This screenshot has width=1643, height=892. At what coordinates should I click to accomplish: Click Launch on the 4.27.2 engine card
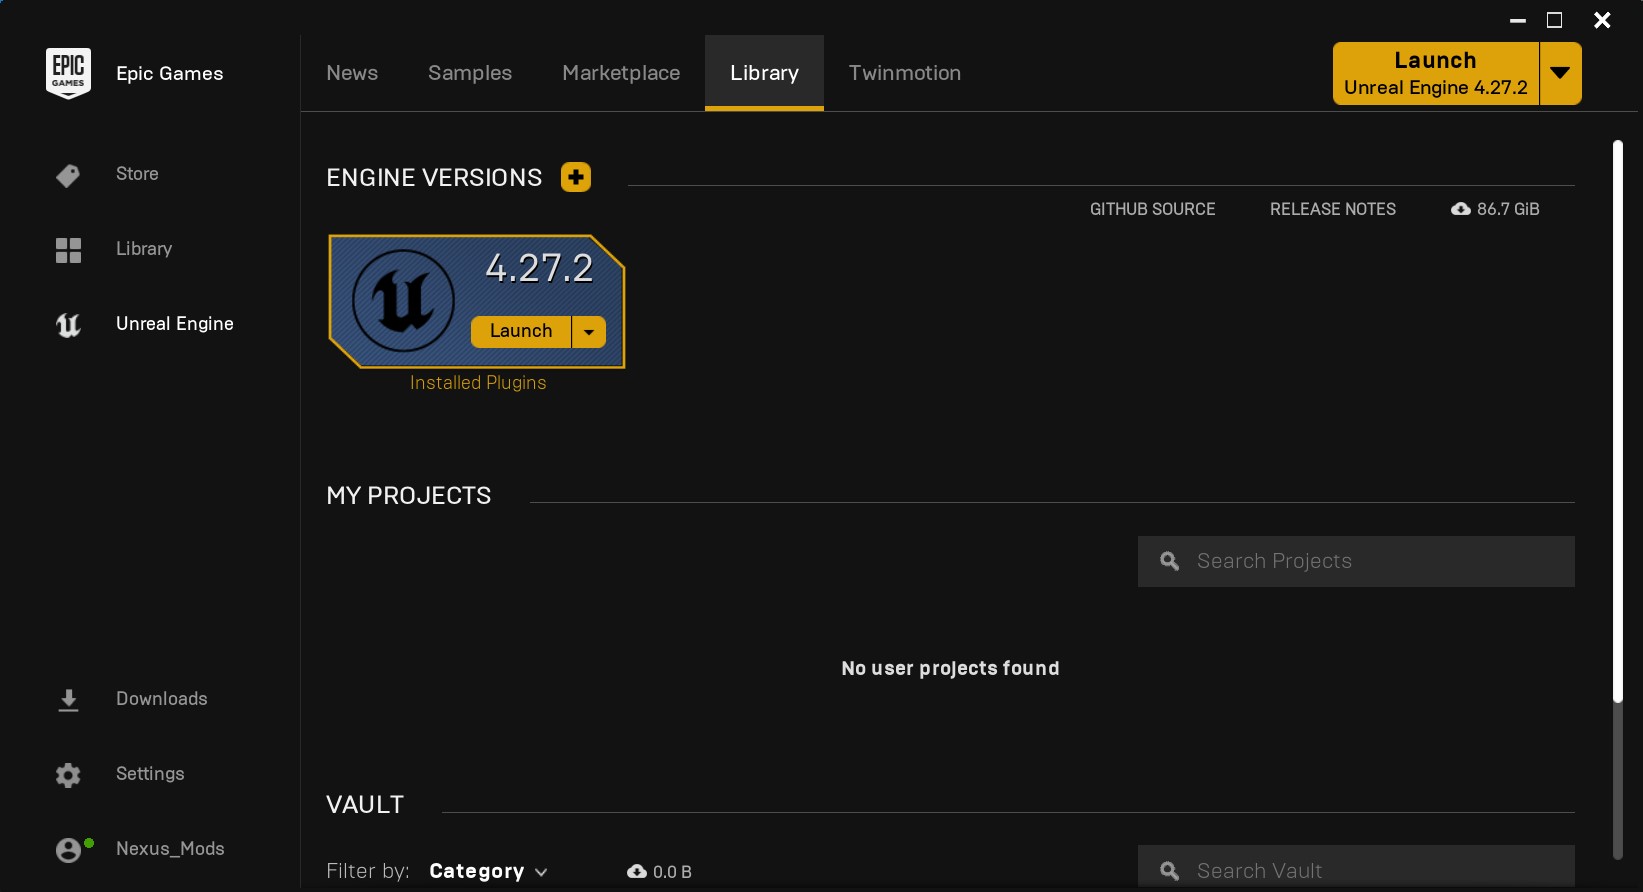(521, 331)
